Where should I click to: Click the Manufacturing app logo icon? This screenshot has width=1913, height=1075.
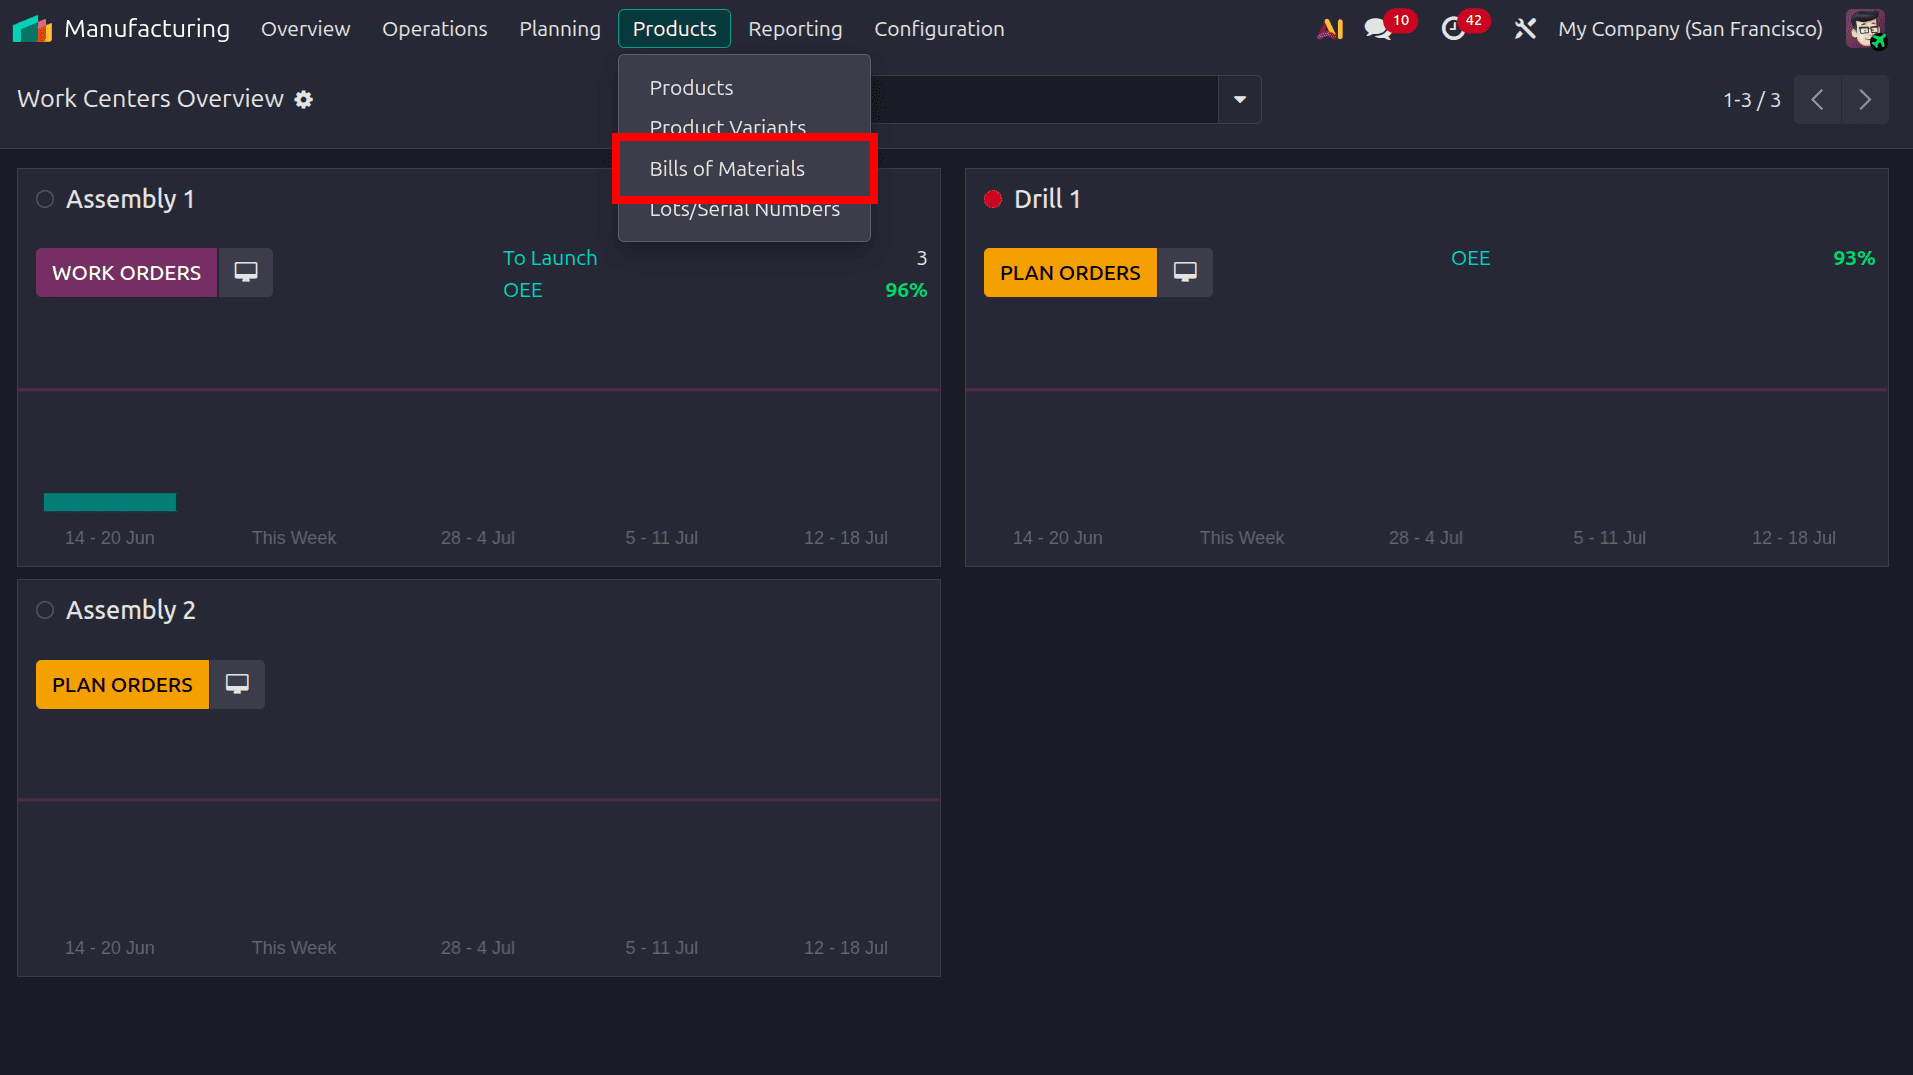[32, 29]
